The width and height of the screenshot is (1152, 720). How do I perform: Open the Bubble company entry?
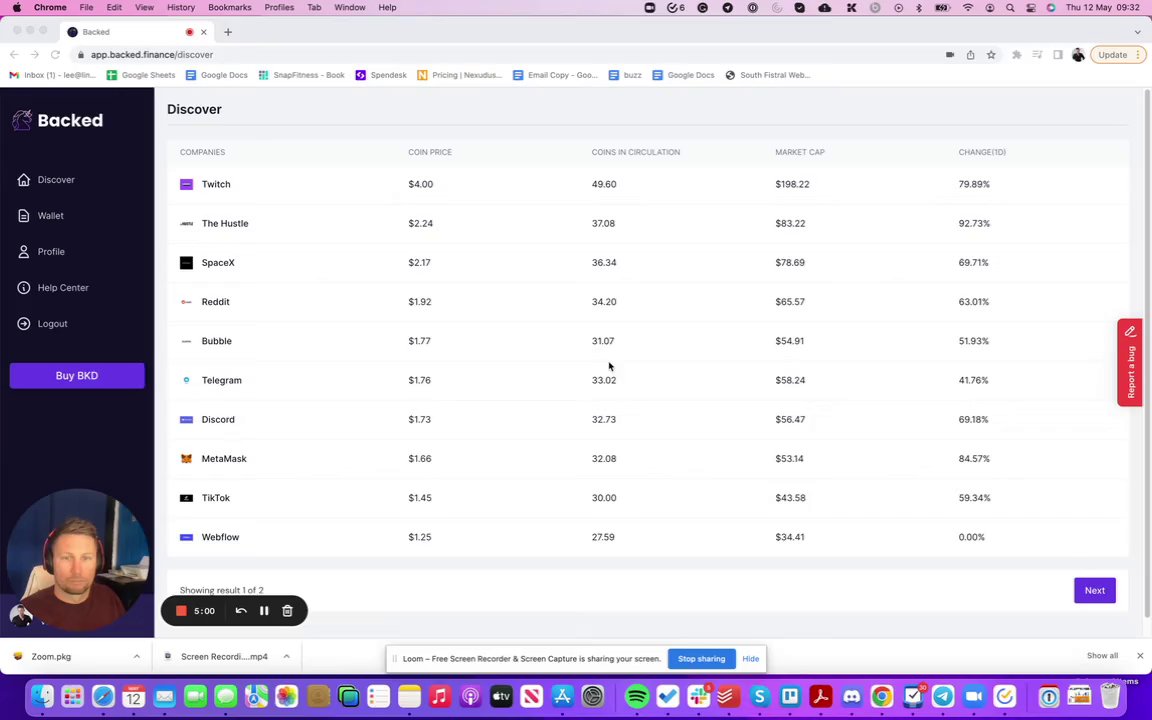pyautogui.click(x=647, y=341)
